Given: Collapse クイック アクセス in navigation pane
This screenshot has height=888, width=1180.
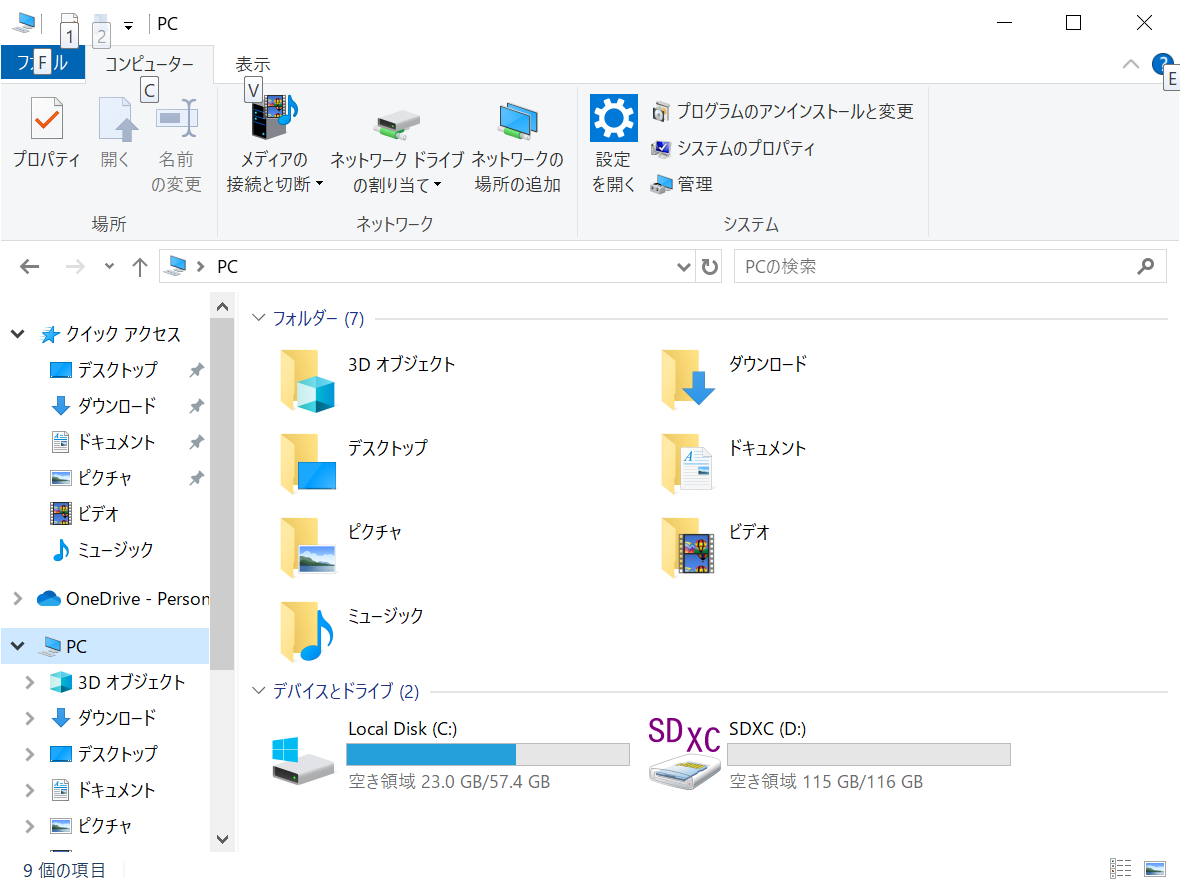Looking at the screenshot, I should click(18, 333).
